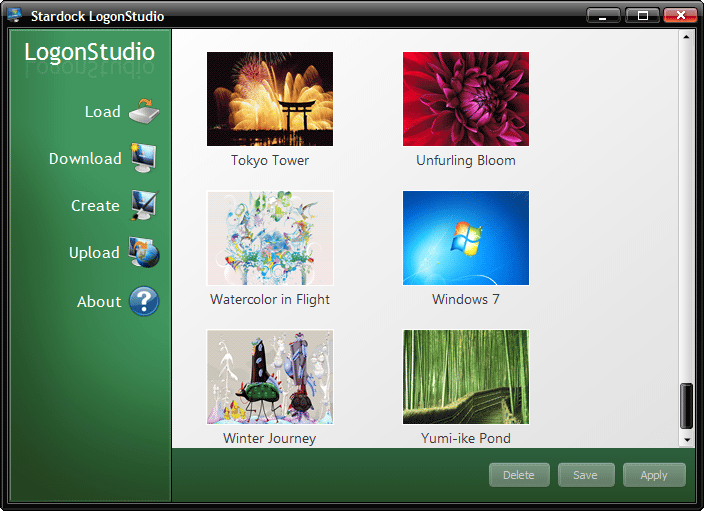Click the Delete button

519,475
